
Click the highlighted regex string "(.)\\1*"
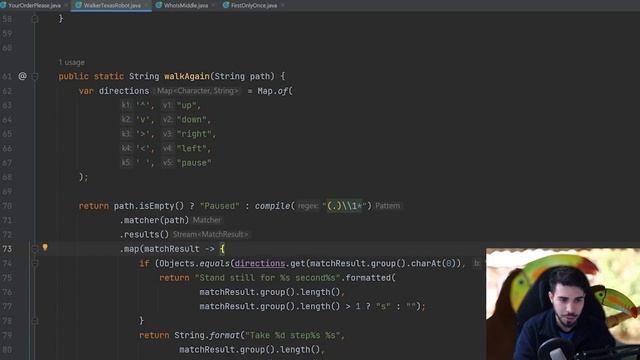344,206
